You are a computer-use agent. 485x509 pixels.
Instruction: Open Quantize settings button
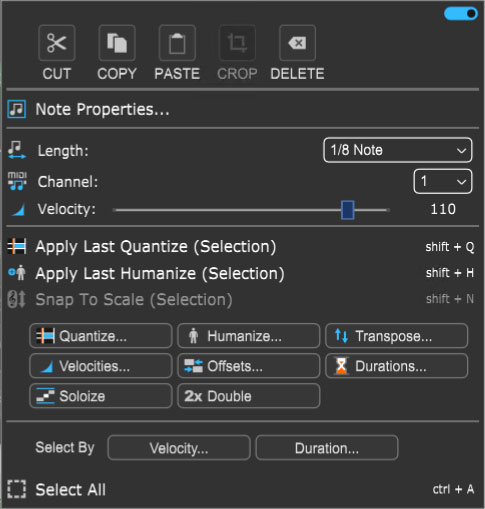pyautogui.click(x=101, y=336)
